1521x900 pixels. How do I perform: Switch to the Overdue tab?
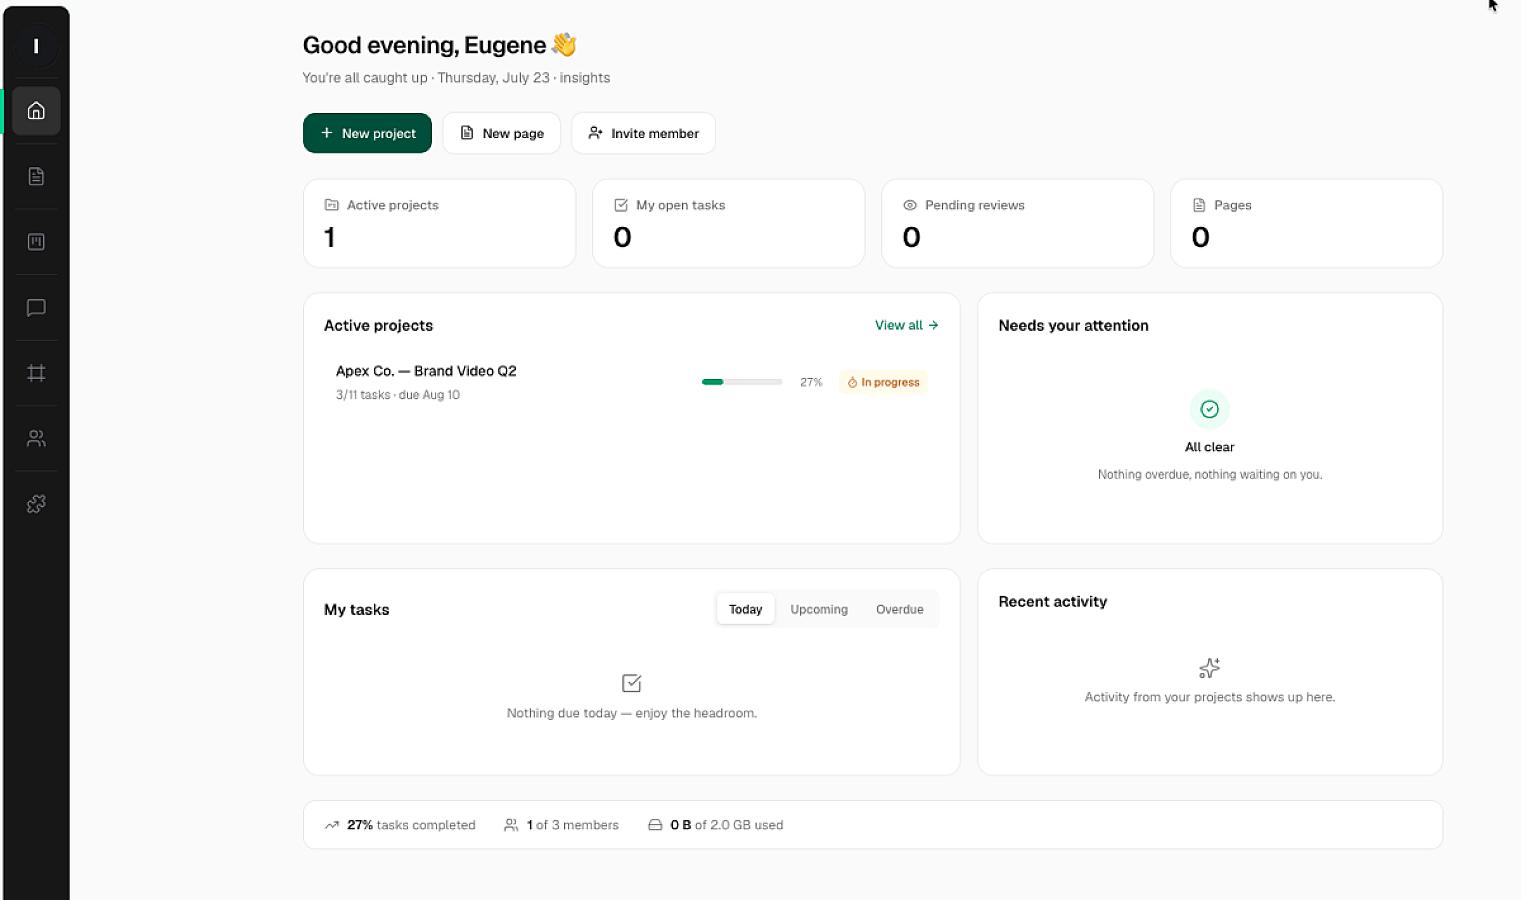click(900, 609)
